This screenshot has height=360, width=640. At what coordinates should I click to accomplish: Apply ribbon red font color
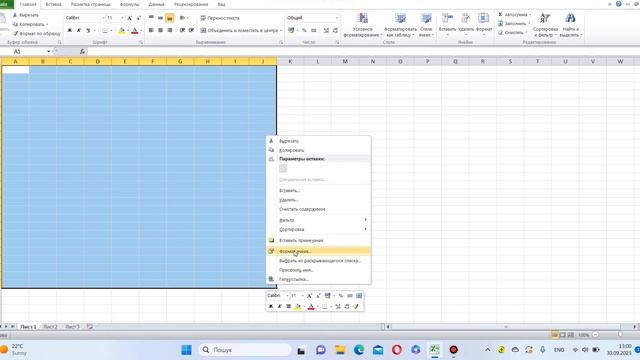(x=135, y=31)
